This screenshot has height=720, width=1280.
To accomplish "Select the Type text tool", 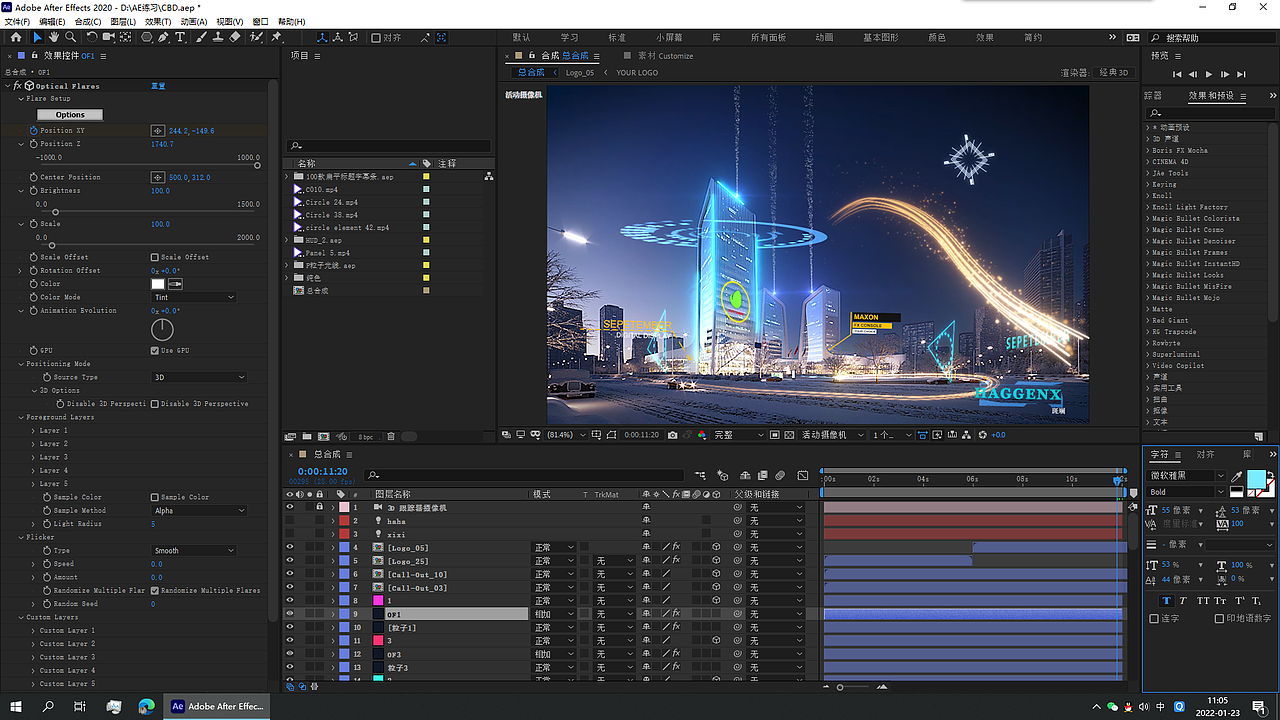I will [x=180, y=37].
